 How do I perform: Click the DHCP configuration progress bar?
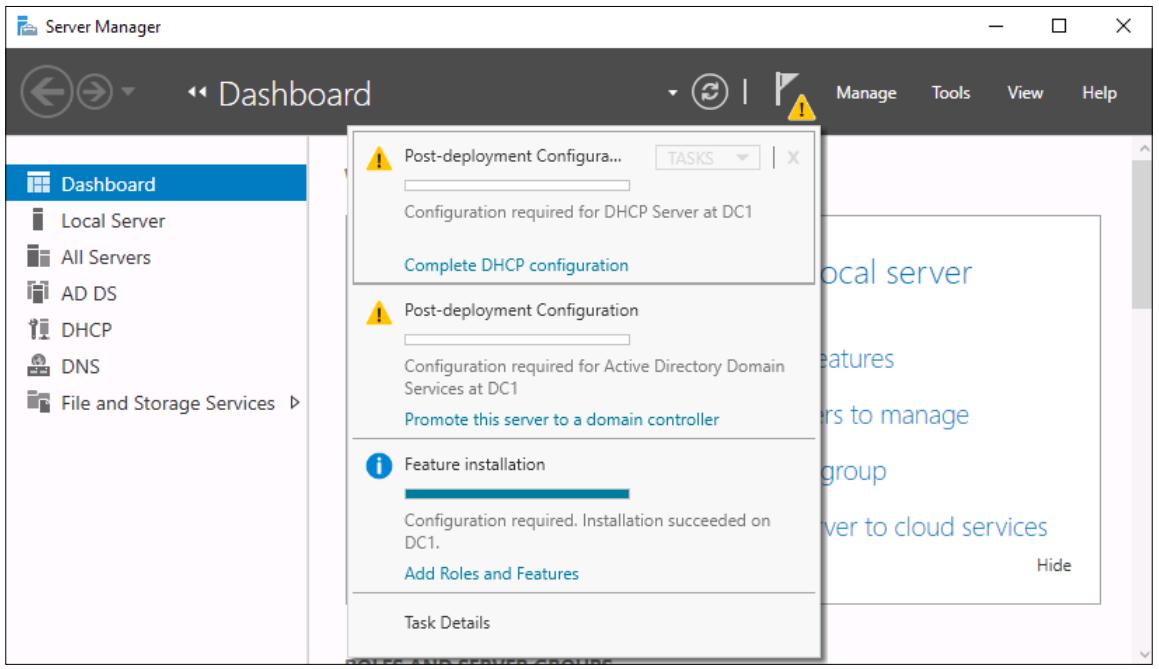pos(517,186)
